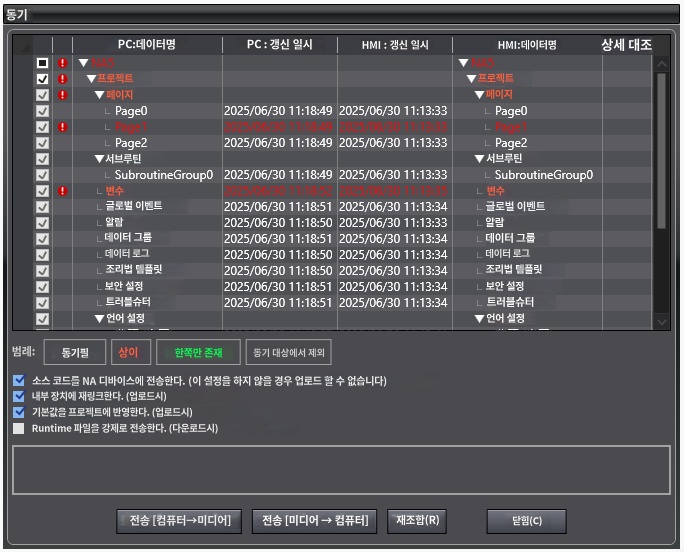Image resolution: width=684 pixels, height=552 pixels.
Task: Click the scroll down arrow of the list
Action: click(x=661, y=322)
